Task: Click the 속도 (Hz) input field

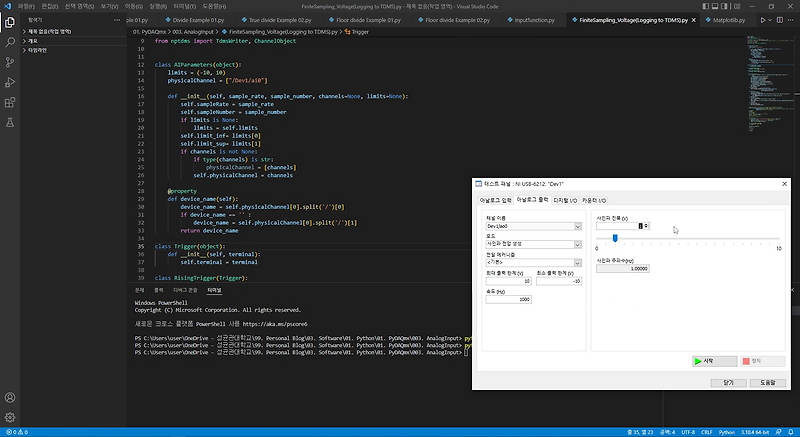Action: [510, 300]
